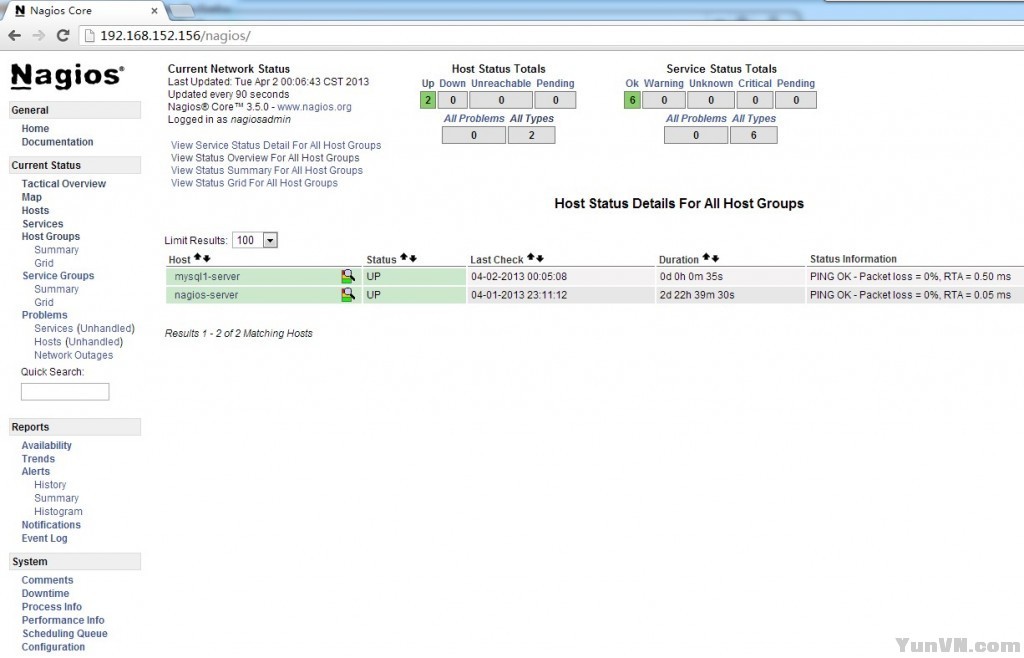The image size is (1024, 658).
Task: Open the Event Log
Action: pos(44,539)
